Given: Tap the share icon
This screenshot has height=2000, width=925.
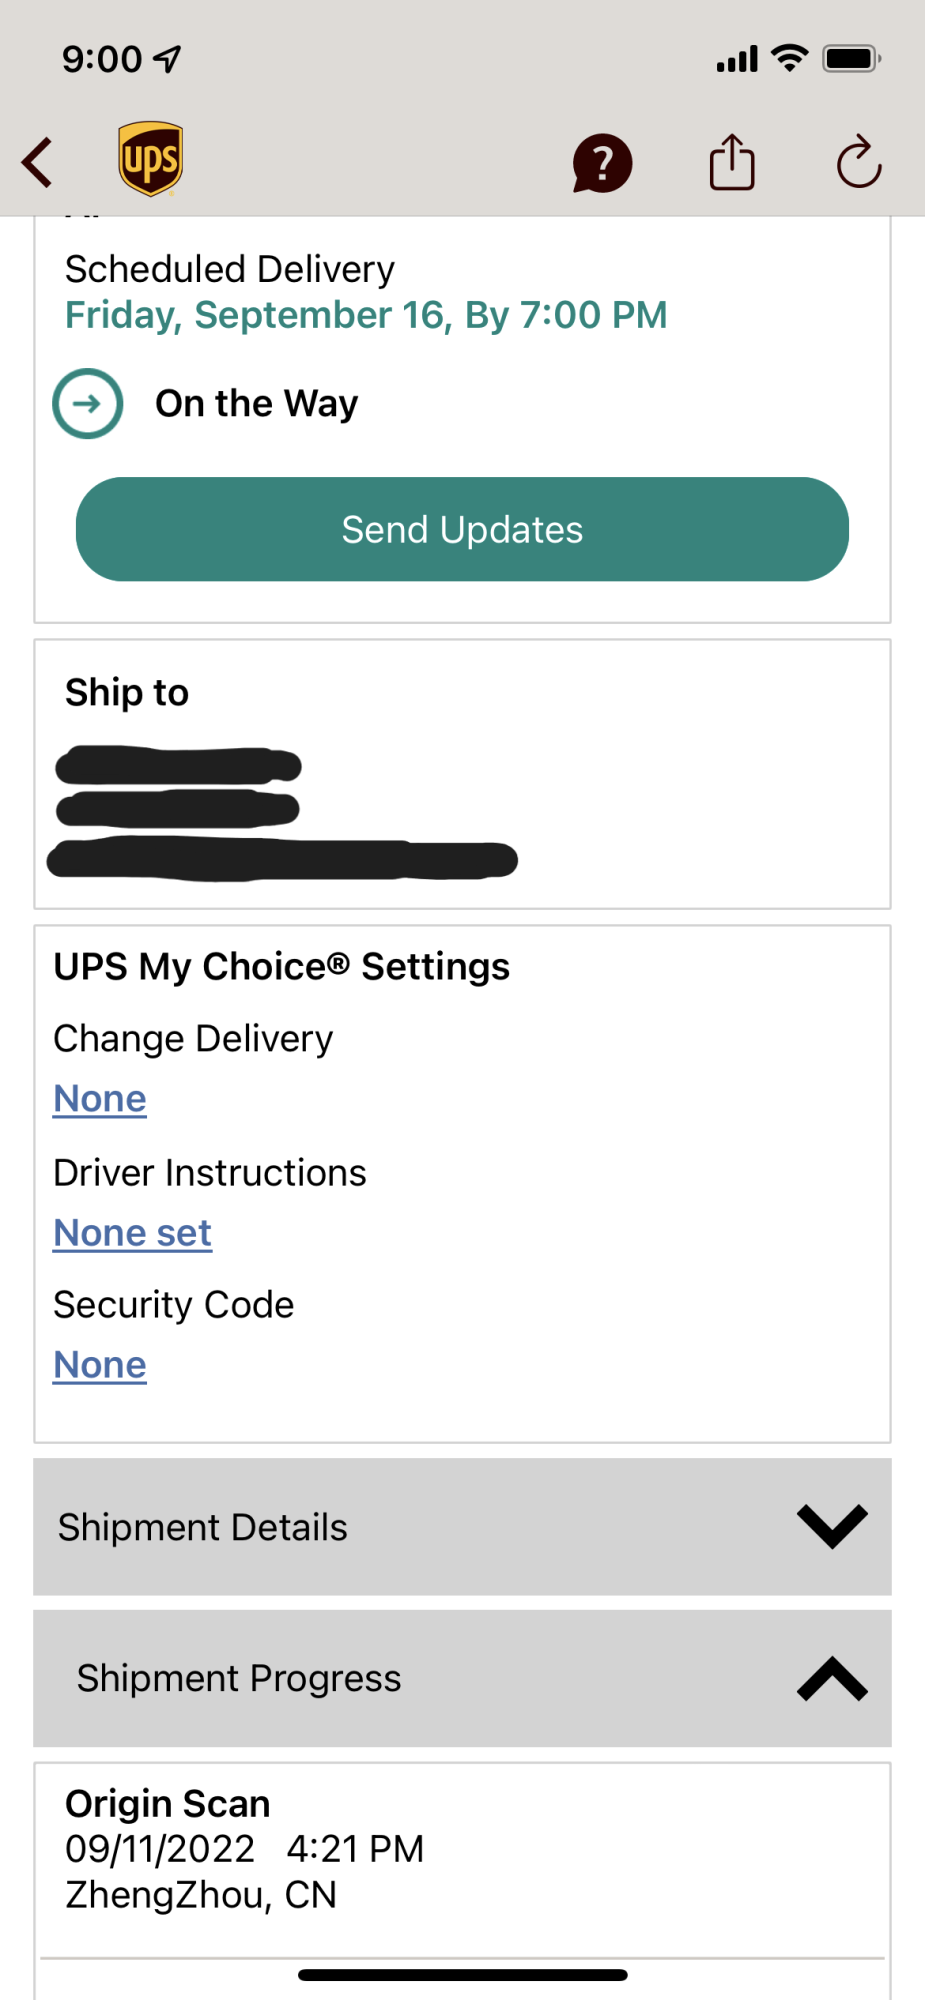Looking at the screenshot, I should (732, 162).
